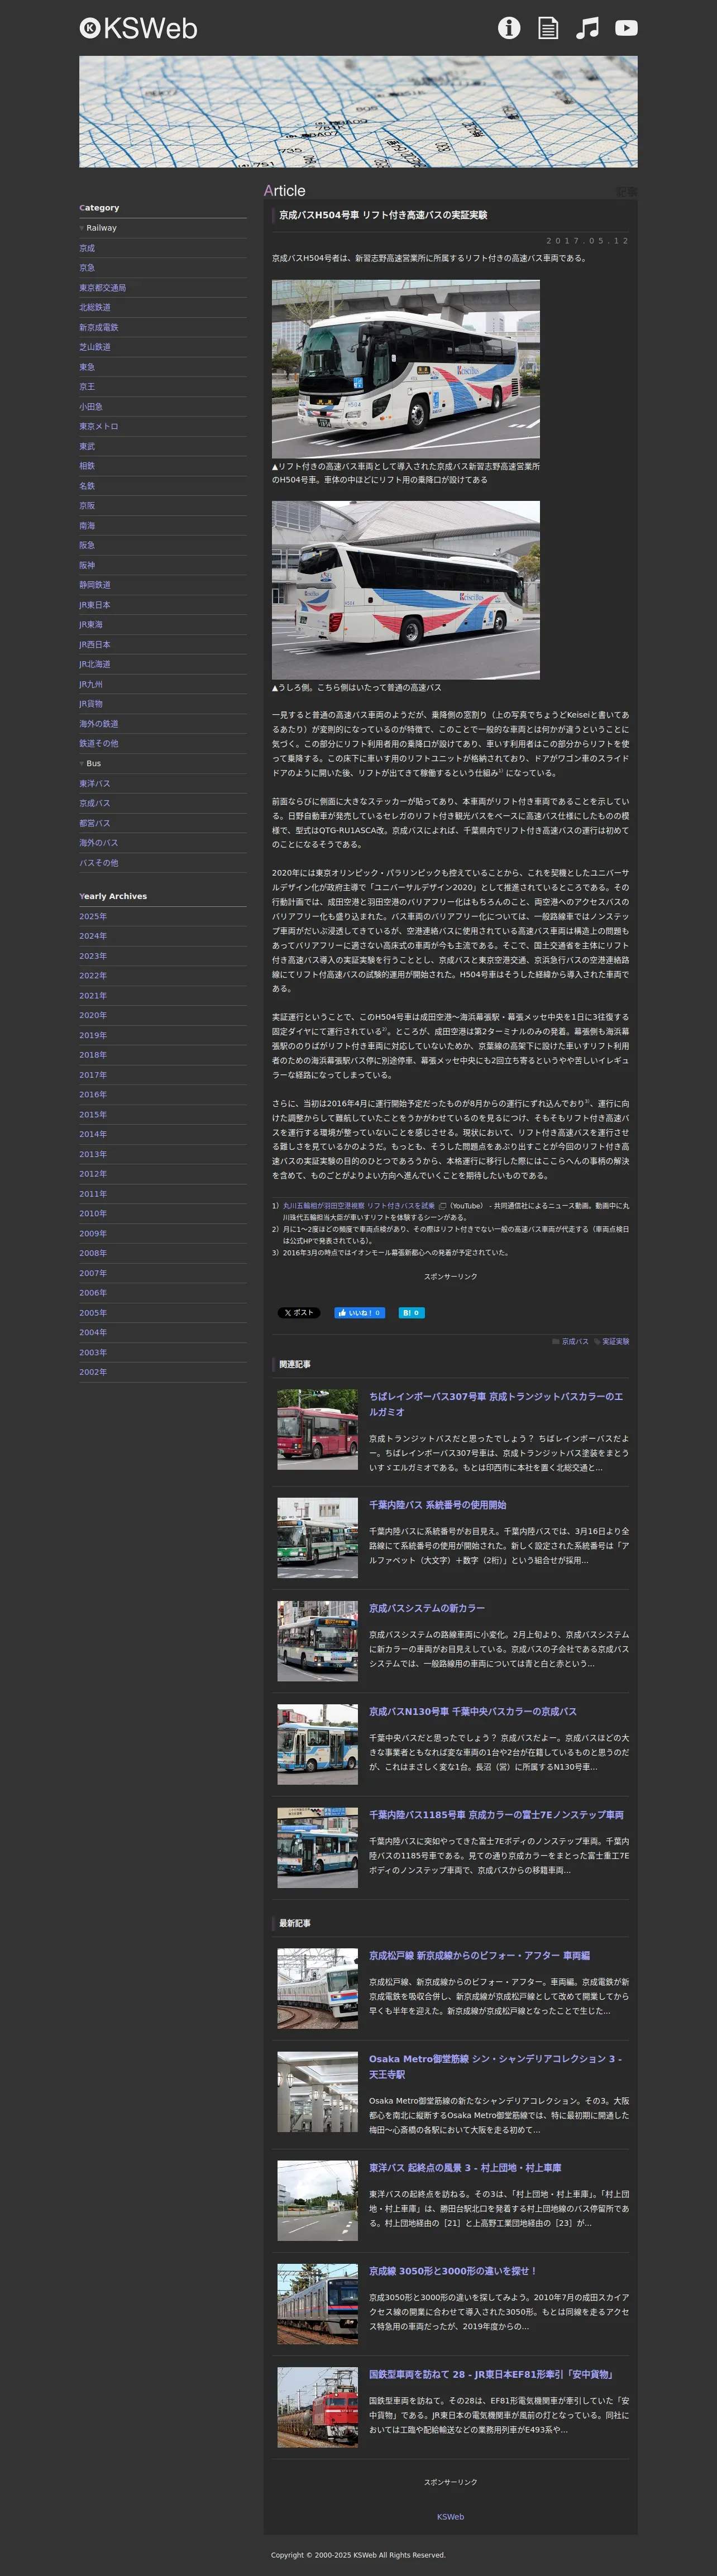Select the 鉄道その他 category
717x2576 pixels.
pos(99,744)
